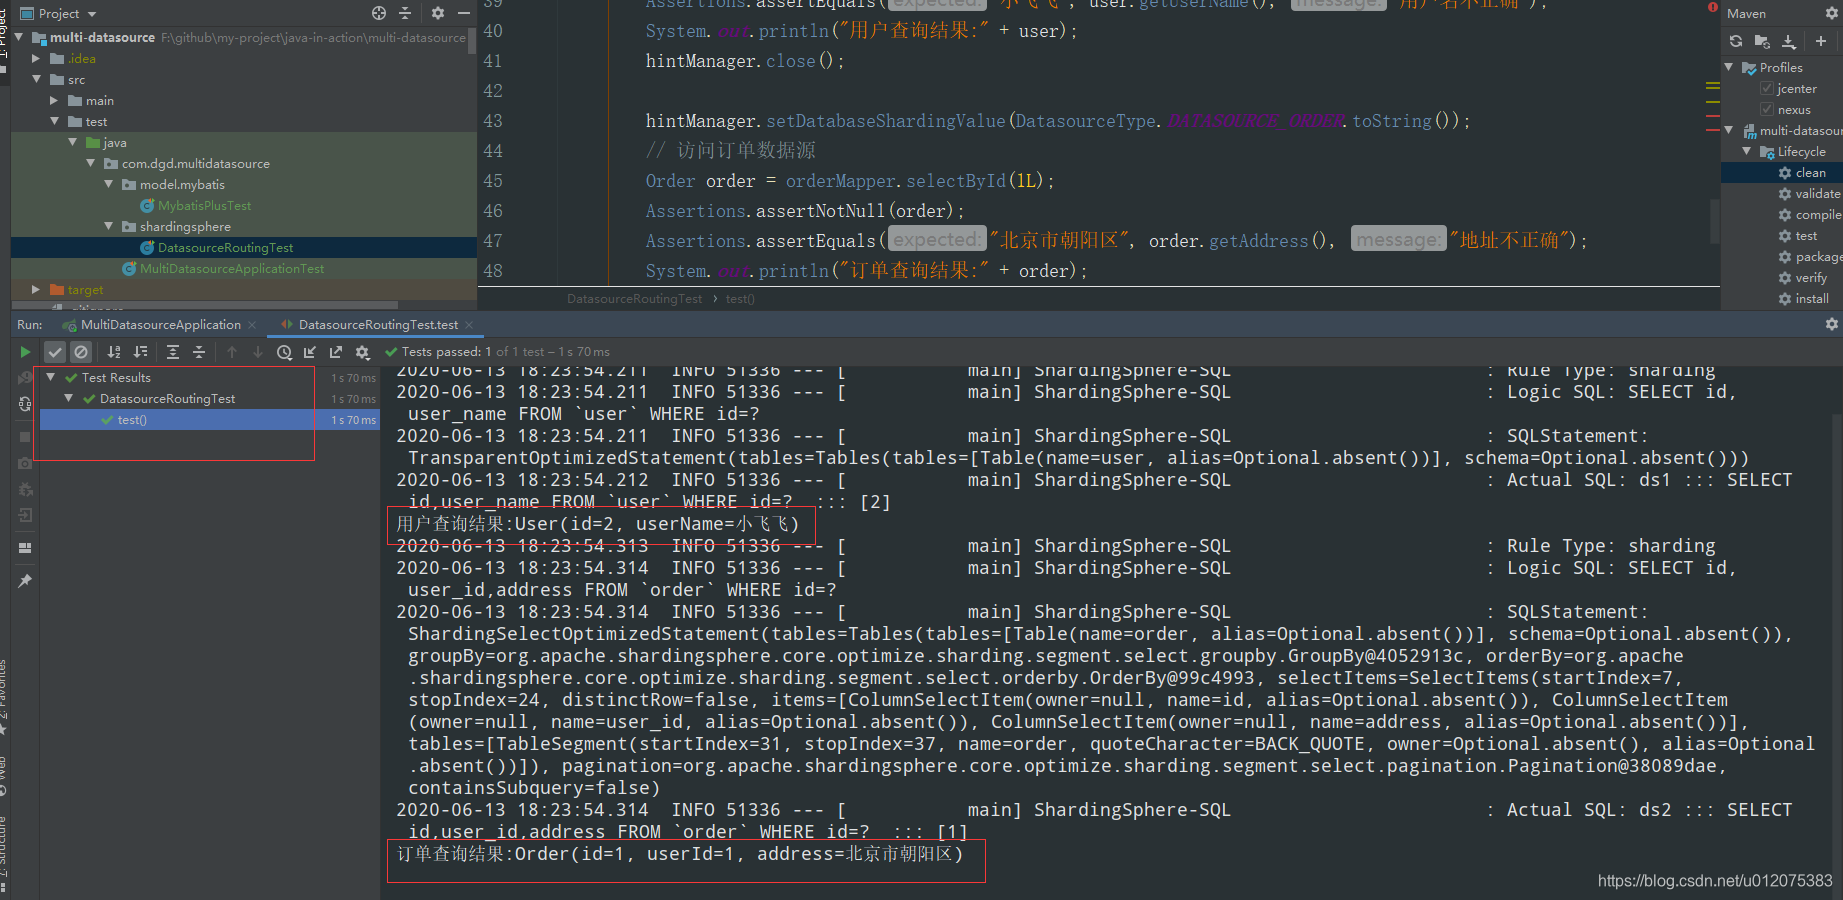This screenshot has height=900, width=1843.
Task: Select Maven verify lifecycle goal
Action: (x=1803, y=278)
